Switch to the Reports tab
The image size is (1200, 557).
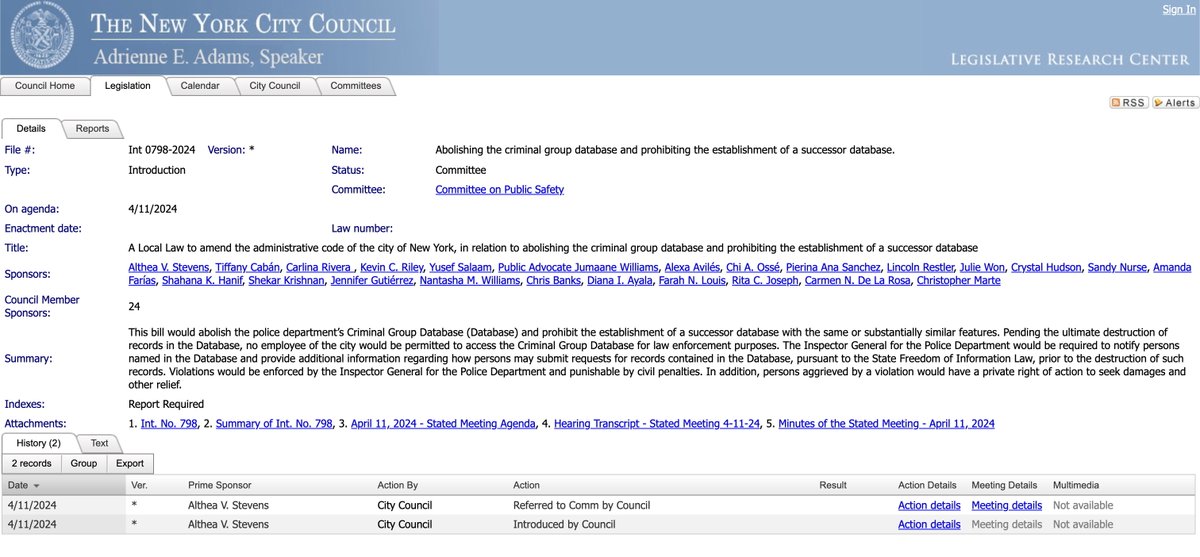93,129
